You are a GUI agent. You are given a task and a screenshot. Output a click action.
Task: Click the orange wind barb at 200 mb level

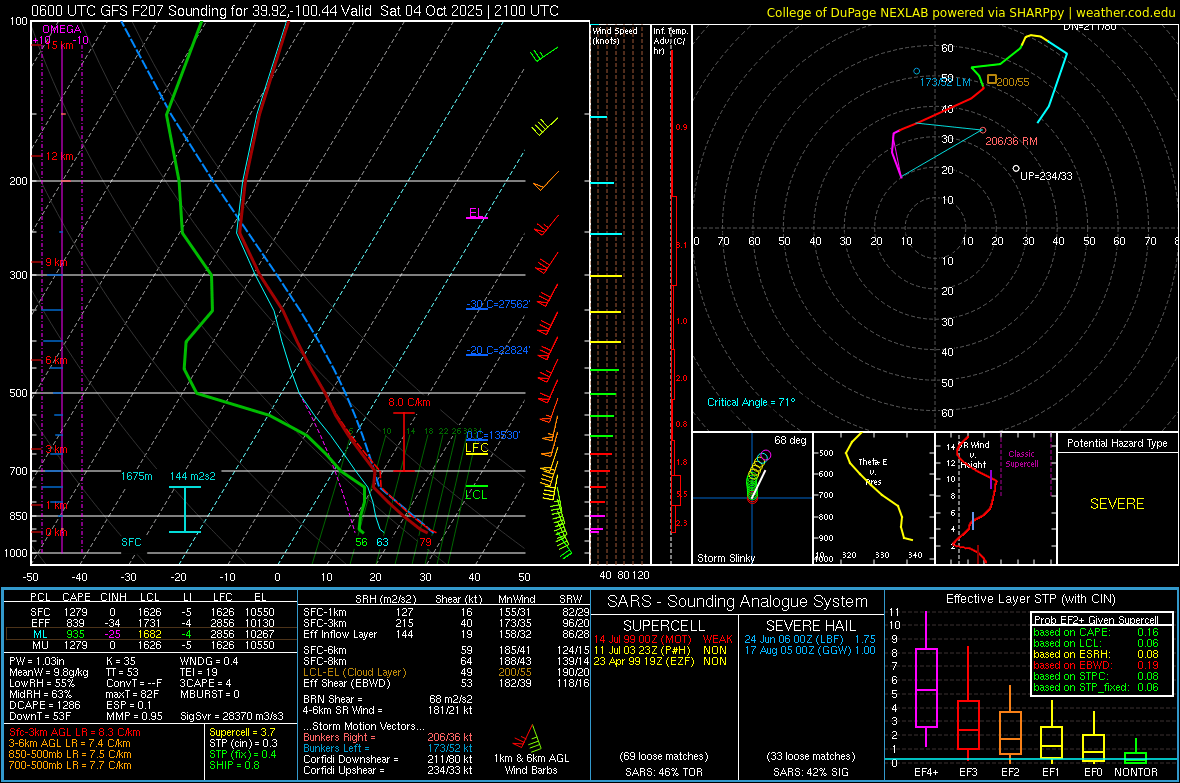pyautogui.click(x=546, y=181)
